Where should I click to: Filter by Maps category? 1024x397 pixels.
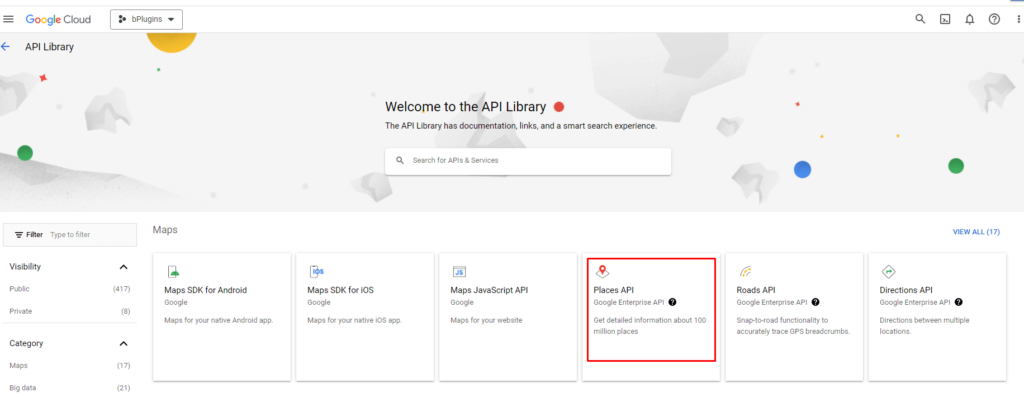click(70, 366)
